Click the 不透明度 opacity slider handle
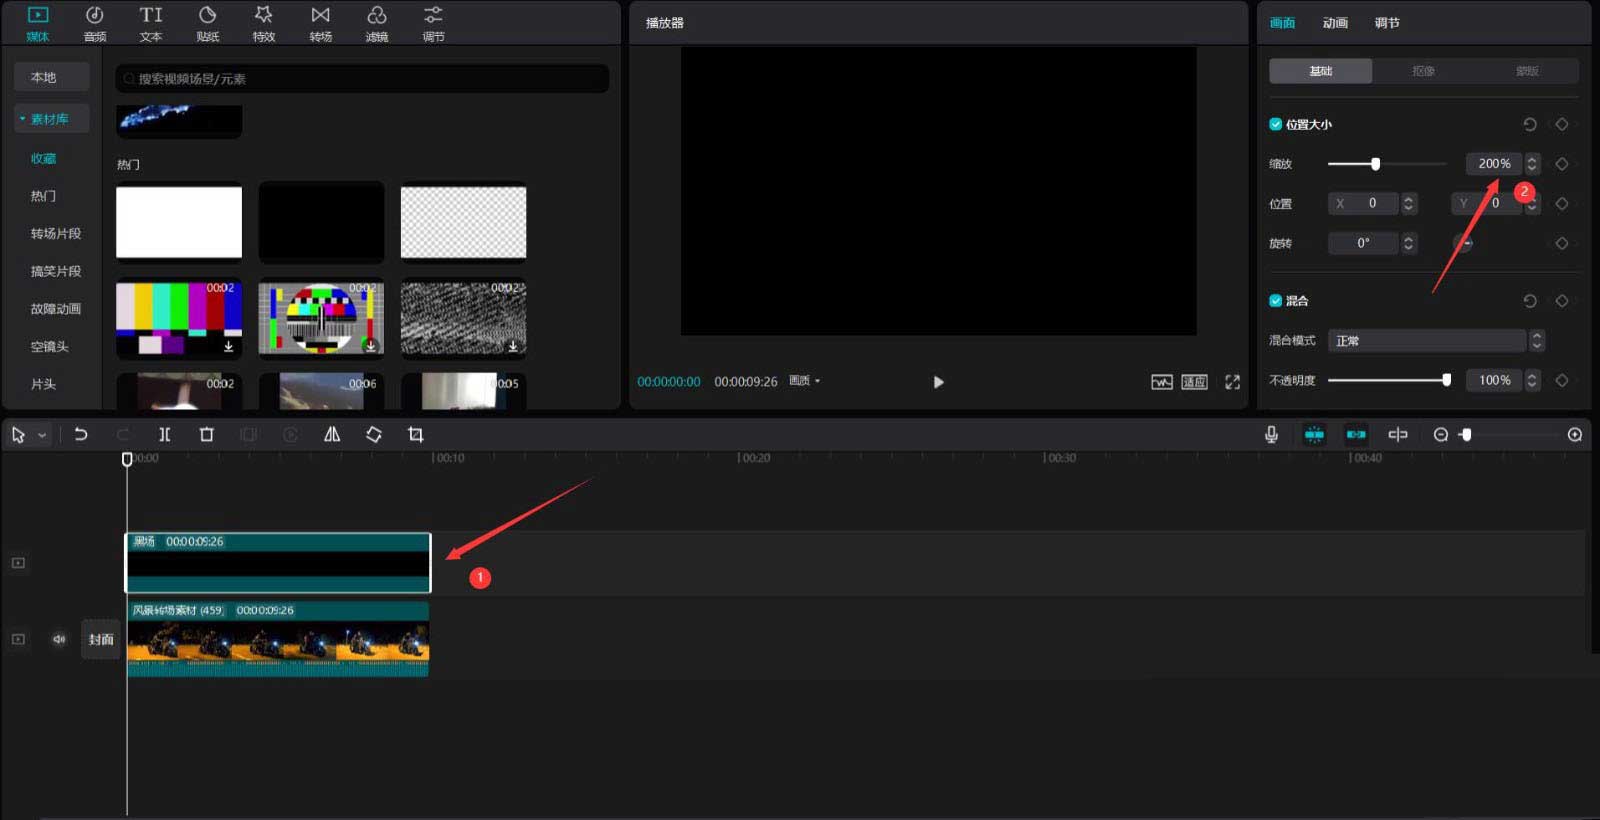The height and width of the screenshot is (820, 1600). 1446,380
